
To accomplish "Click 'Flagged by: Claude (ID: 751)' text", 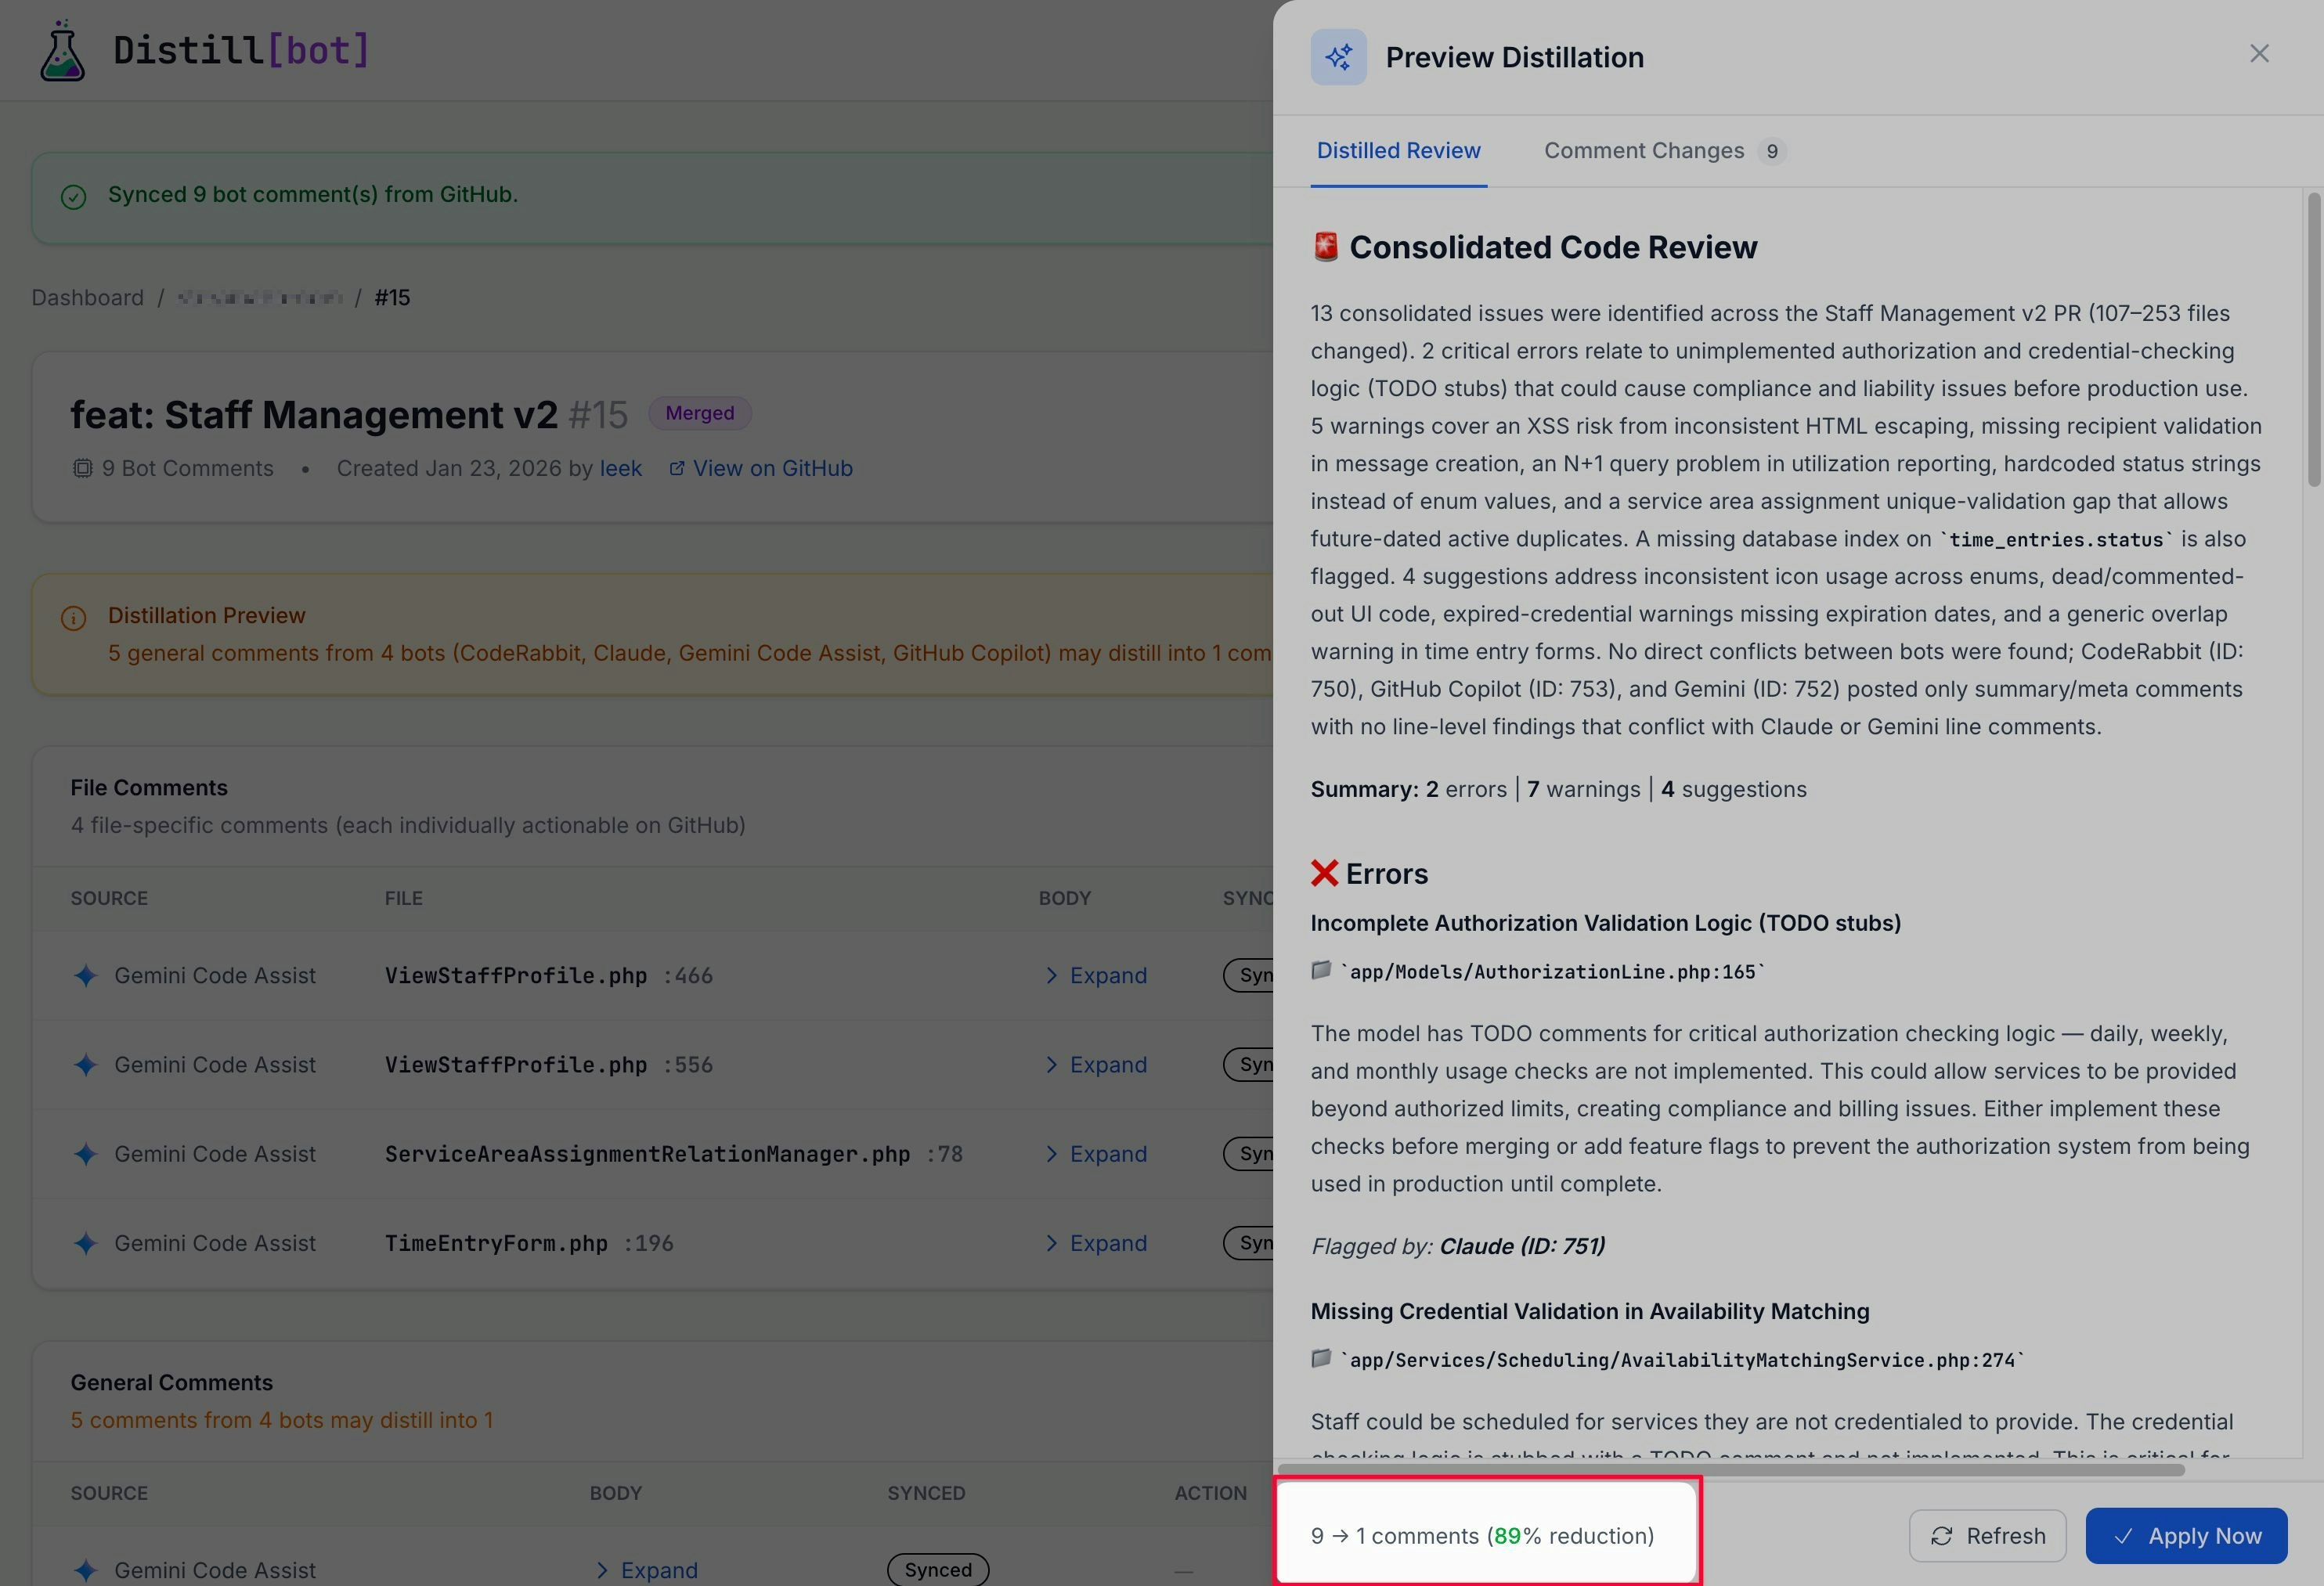I will pyautogui.click(x=1457, y=1246).
